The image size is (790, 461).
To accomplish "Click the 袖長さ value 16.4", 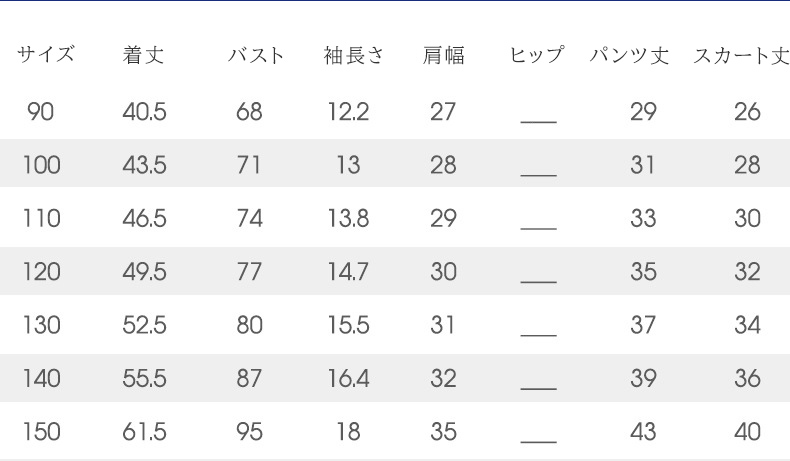I will coord(348,379).
